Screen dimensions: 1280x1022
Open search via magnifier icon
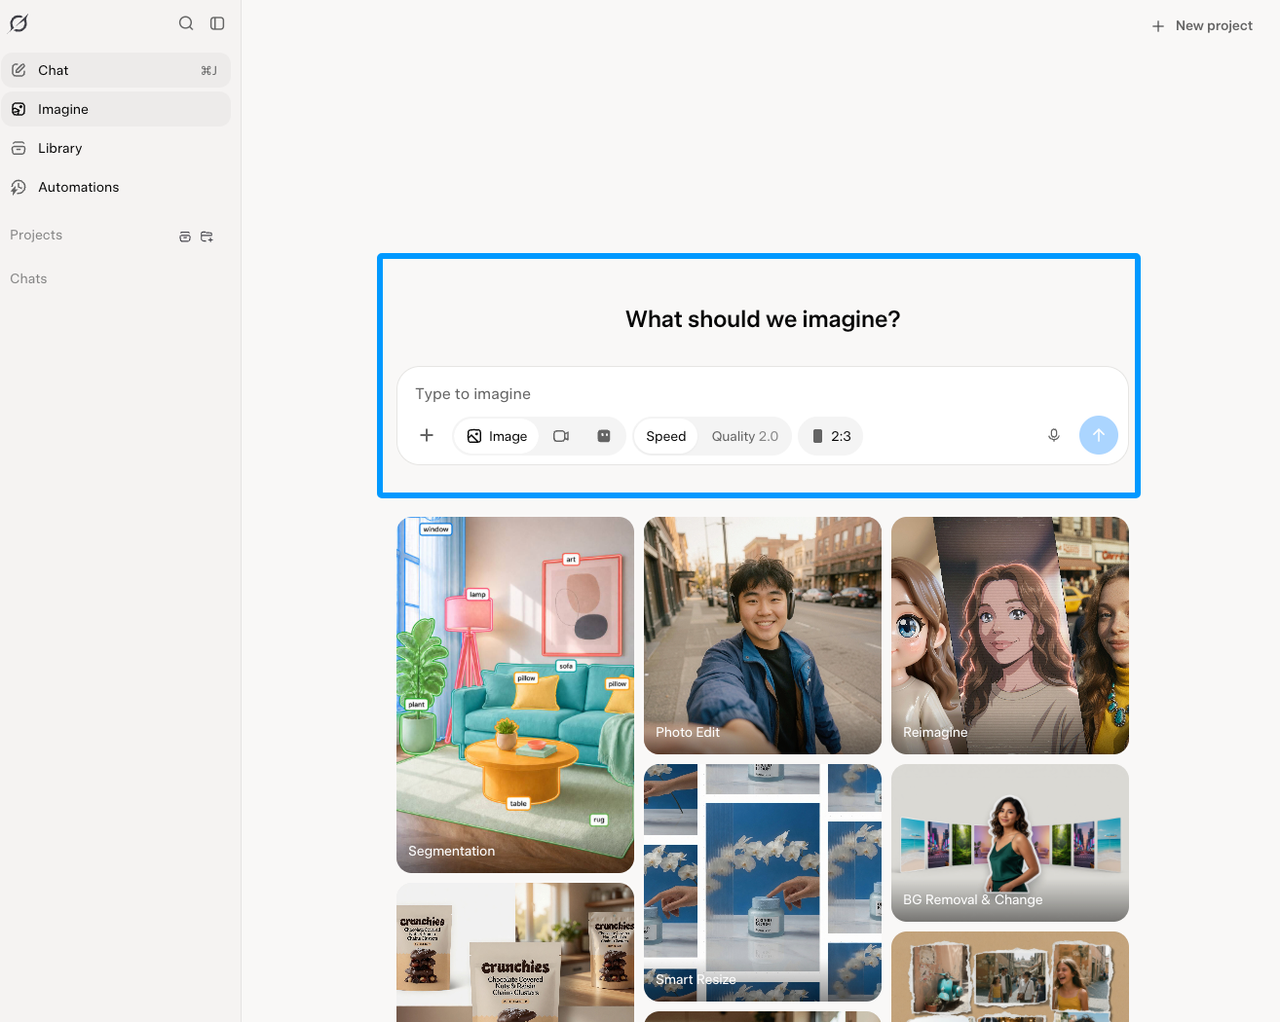(186, 23)
